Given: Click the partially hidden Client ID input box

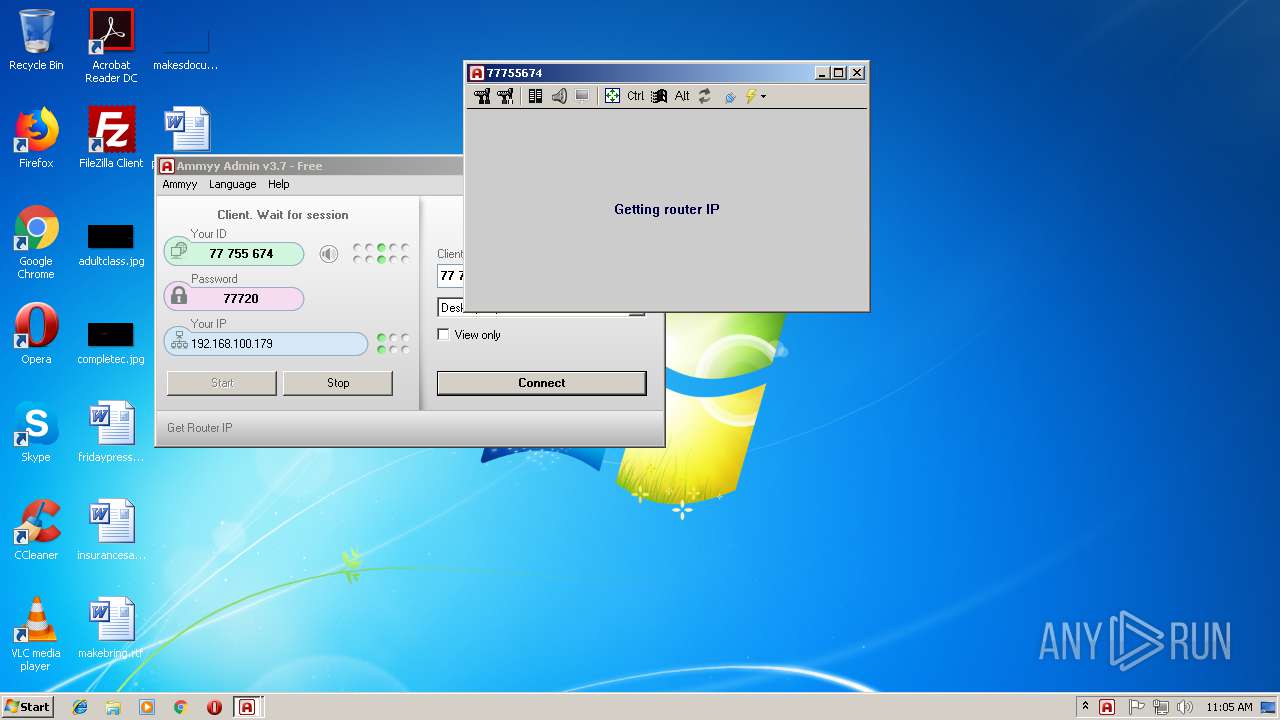Looking at the screenshot, I should point(450,276).
